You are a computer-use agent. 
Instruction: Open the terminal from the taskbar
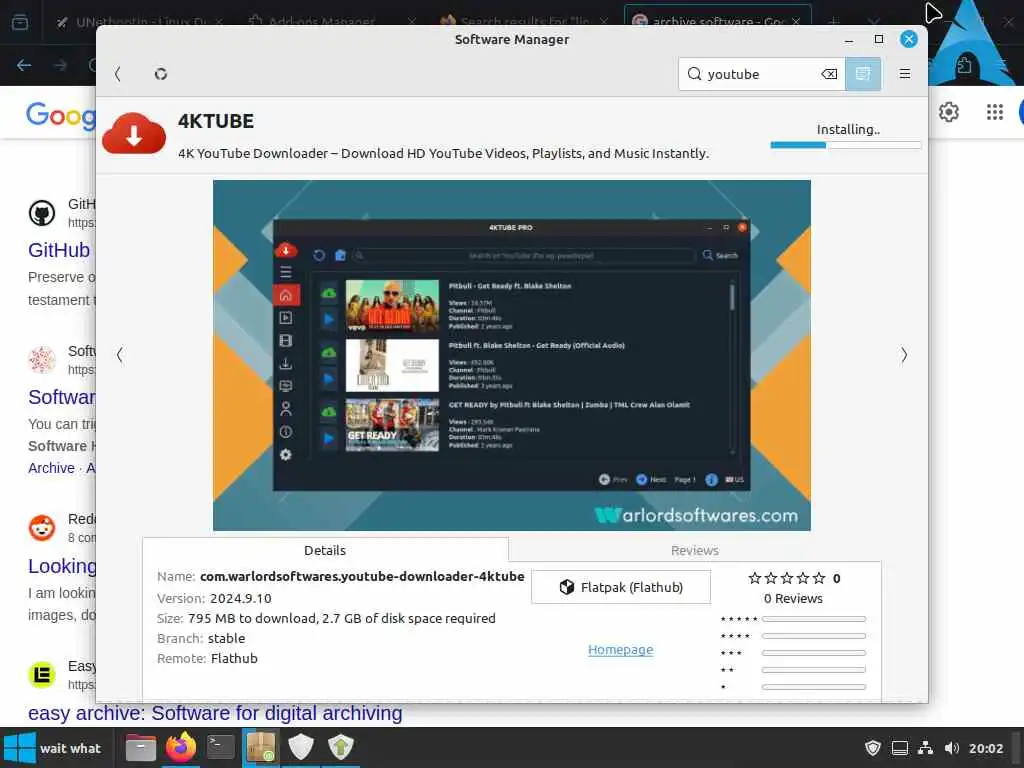click(x=221, y=747)
